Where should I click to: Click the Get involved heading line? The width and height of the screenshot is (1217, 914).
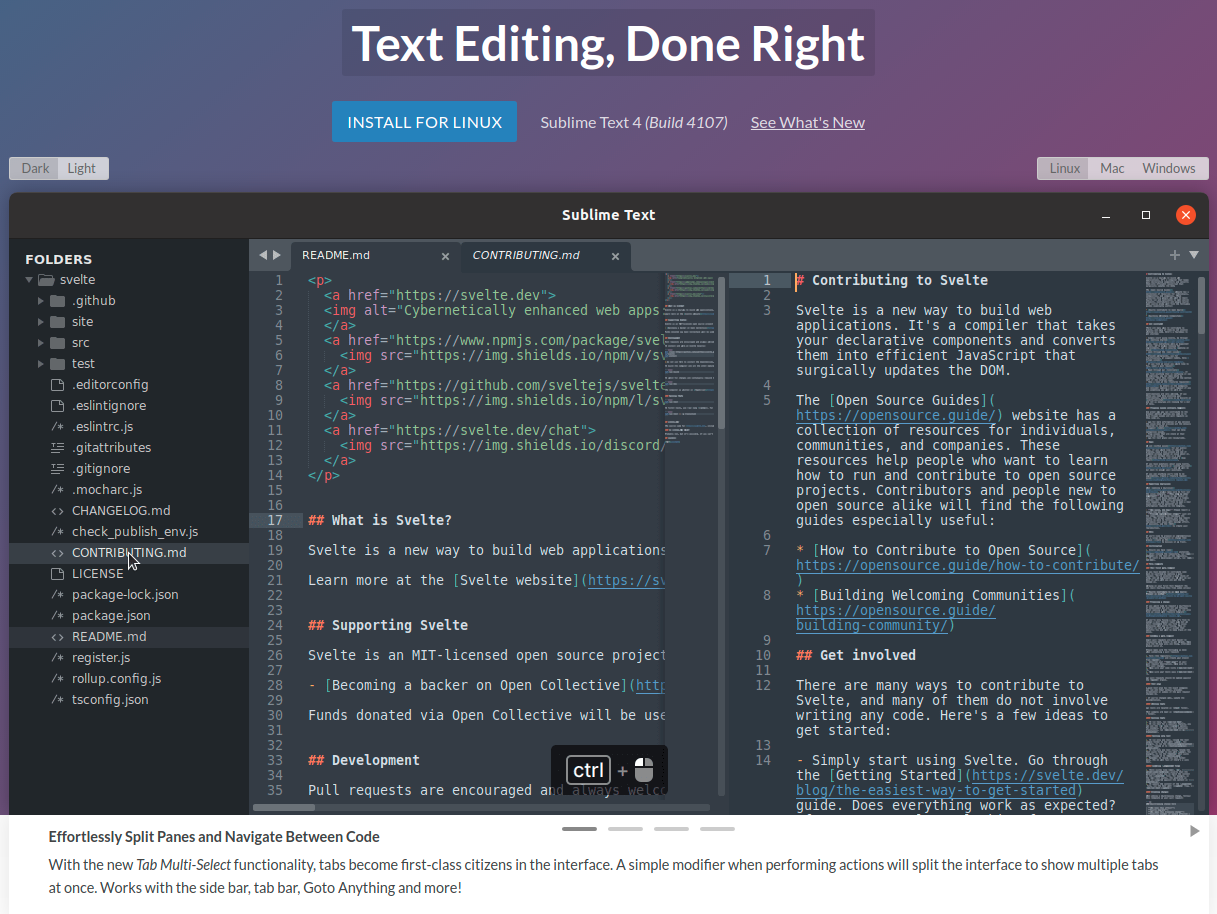pos(856,655)
